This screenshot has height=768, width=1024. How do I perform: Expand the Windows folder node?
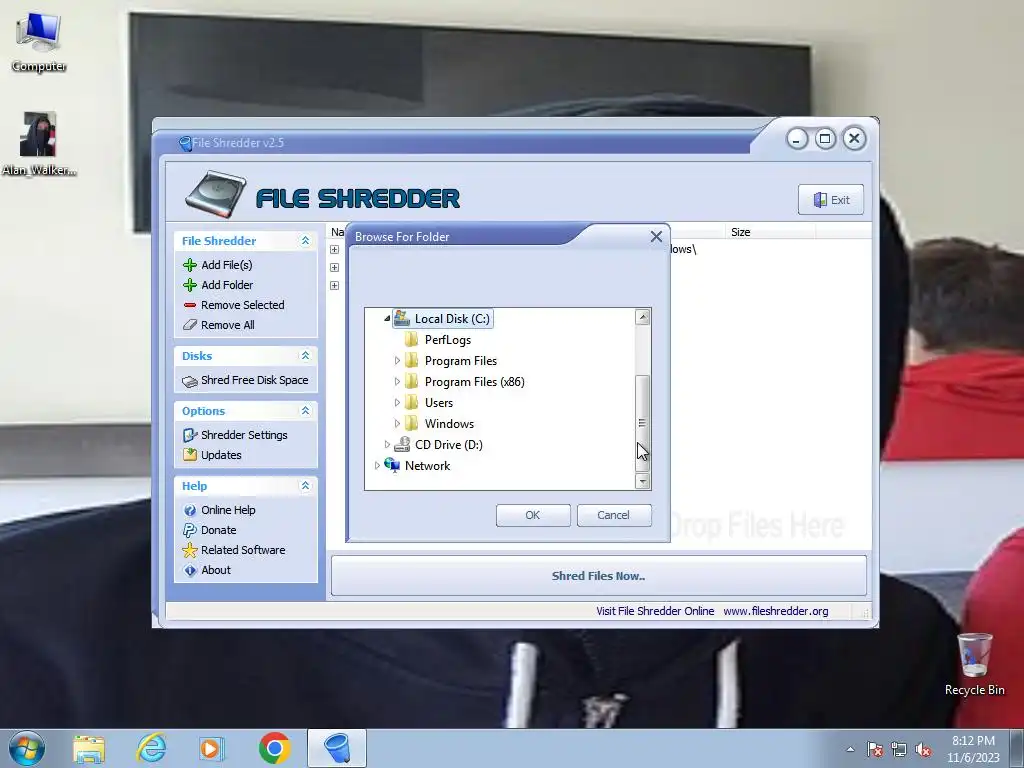click(x=397, y=423)
